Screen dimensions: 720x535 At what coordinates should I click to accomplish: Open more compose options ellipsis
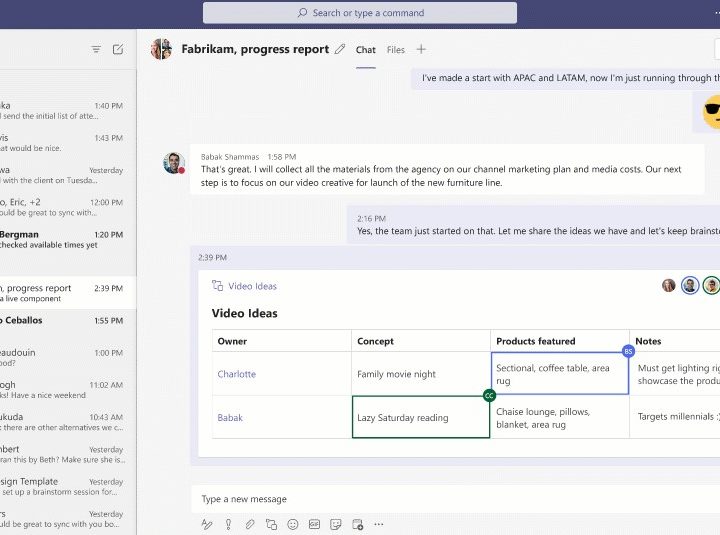point(379,524)
